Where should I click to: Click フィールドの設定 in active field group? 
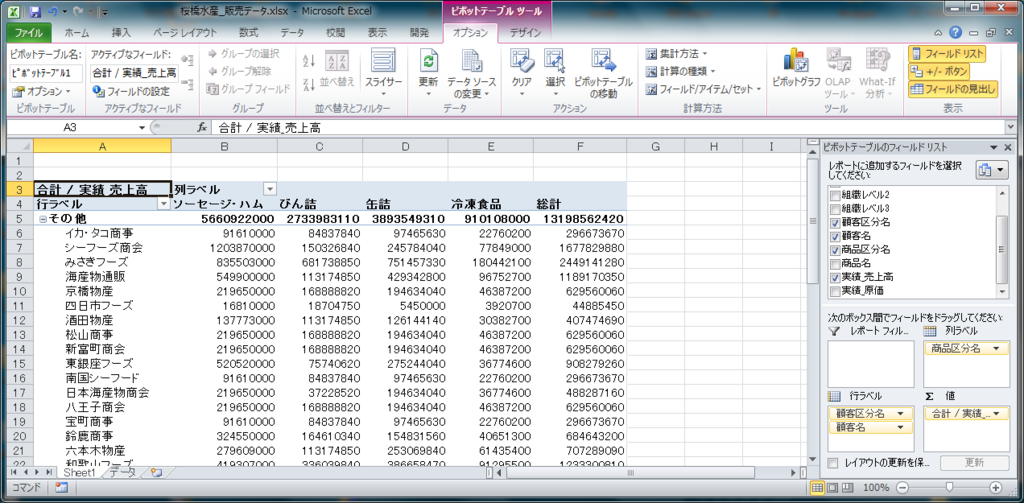131,91
